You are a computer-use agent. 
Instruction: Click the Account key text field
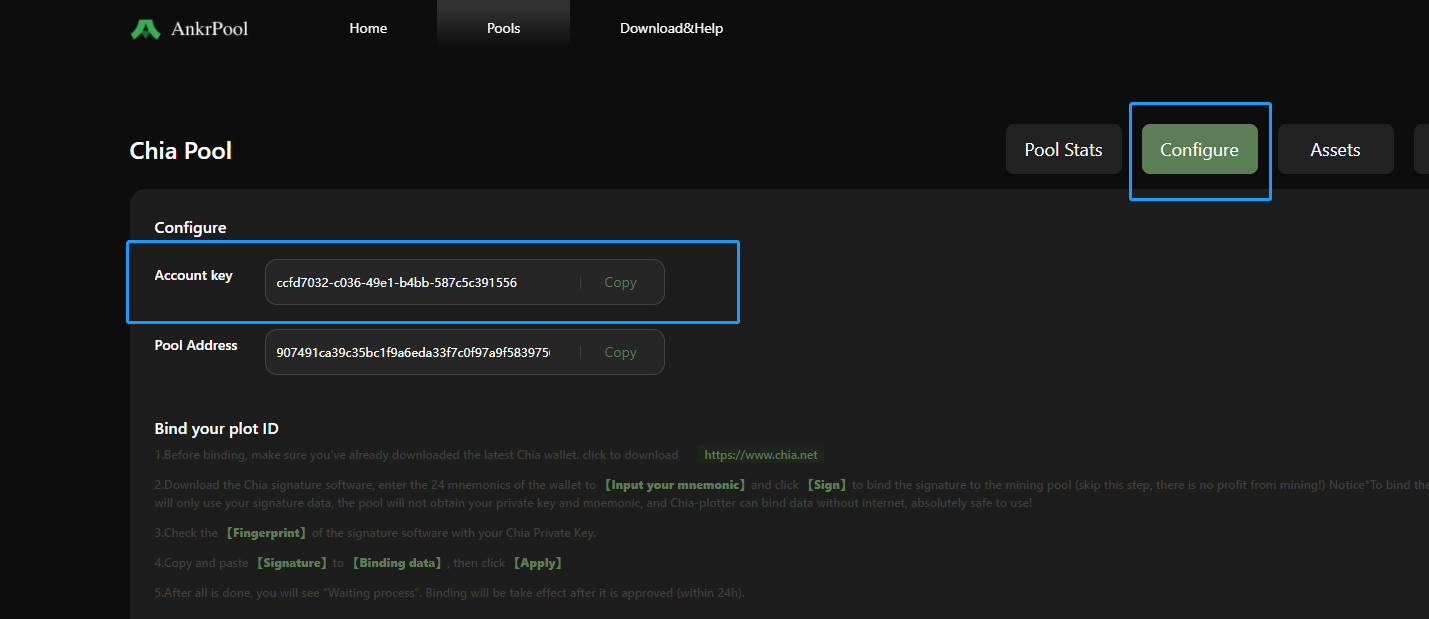[x=465, y=282]
